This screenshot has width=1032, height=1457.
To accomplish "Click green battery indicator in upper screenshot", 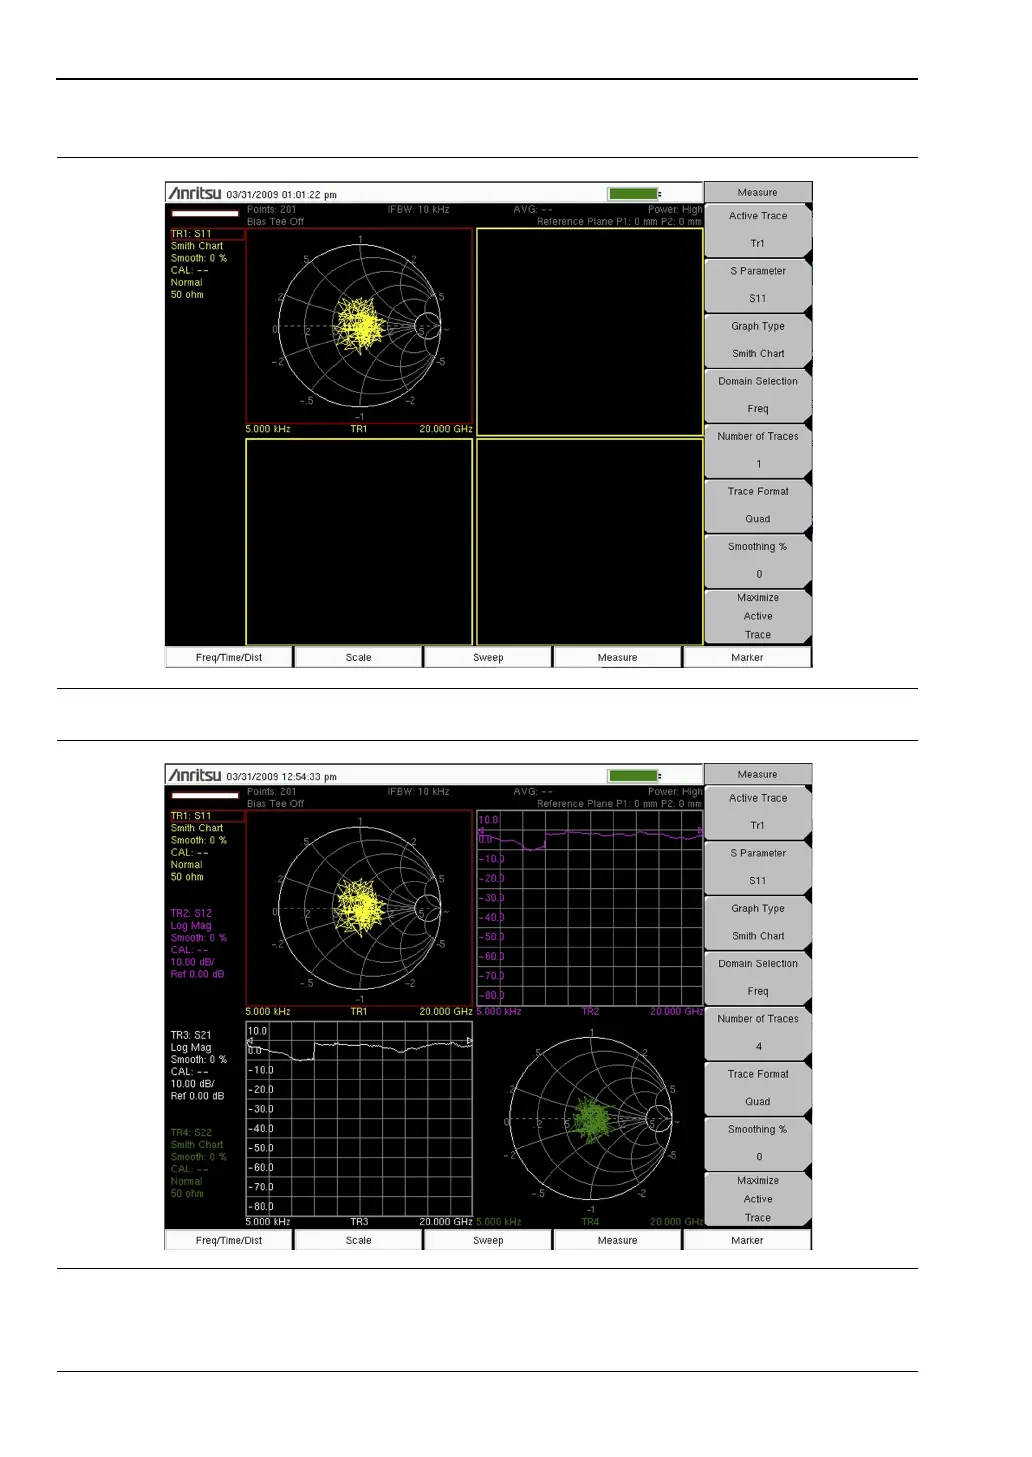I will (633, 193).
